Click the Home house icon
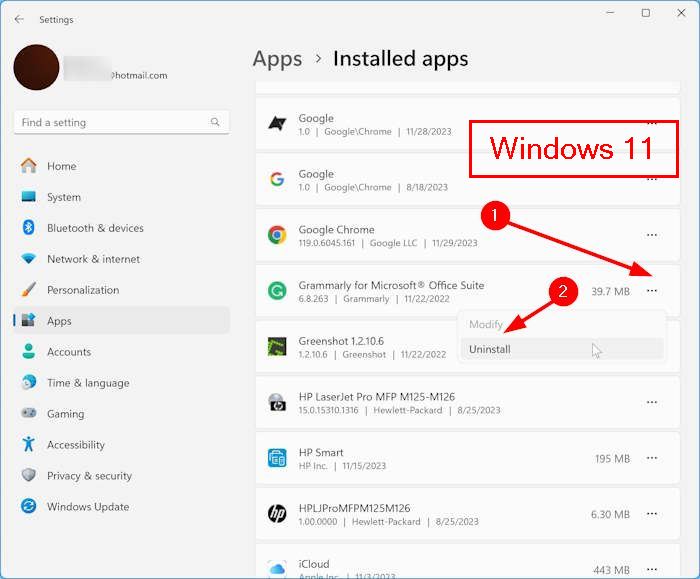Viewport: 700px width, 579px height. [29, 166]
